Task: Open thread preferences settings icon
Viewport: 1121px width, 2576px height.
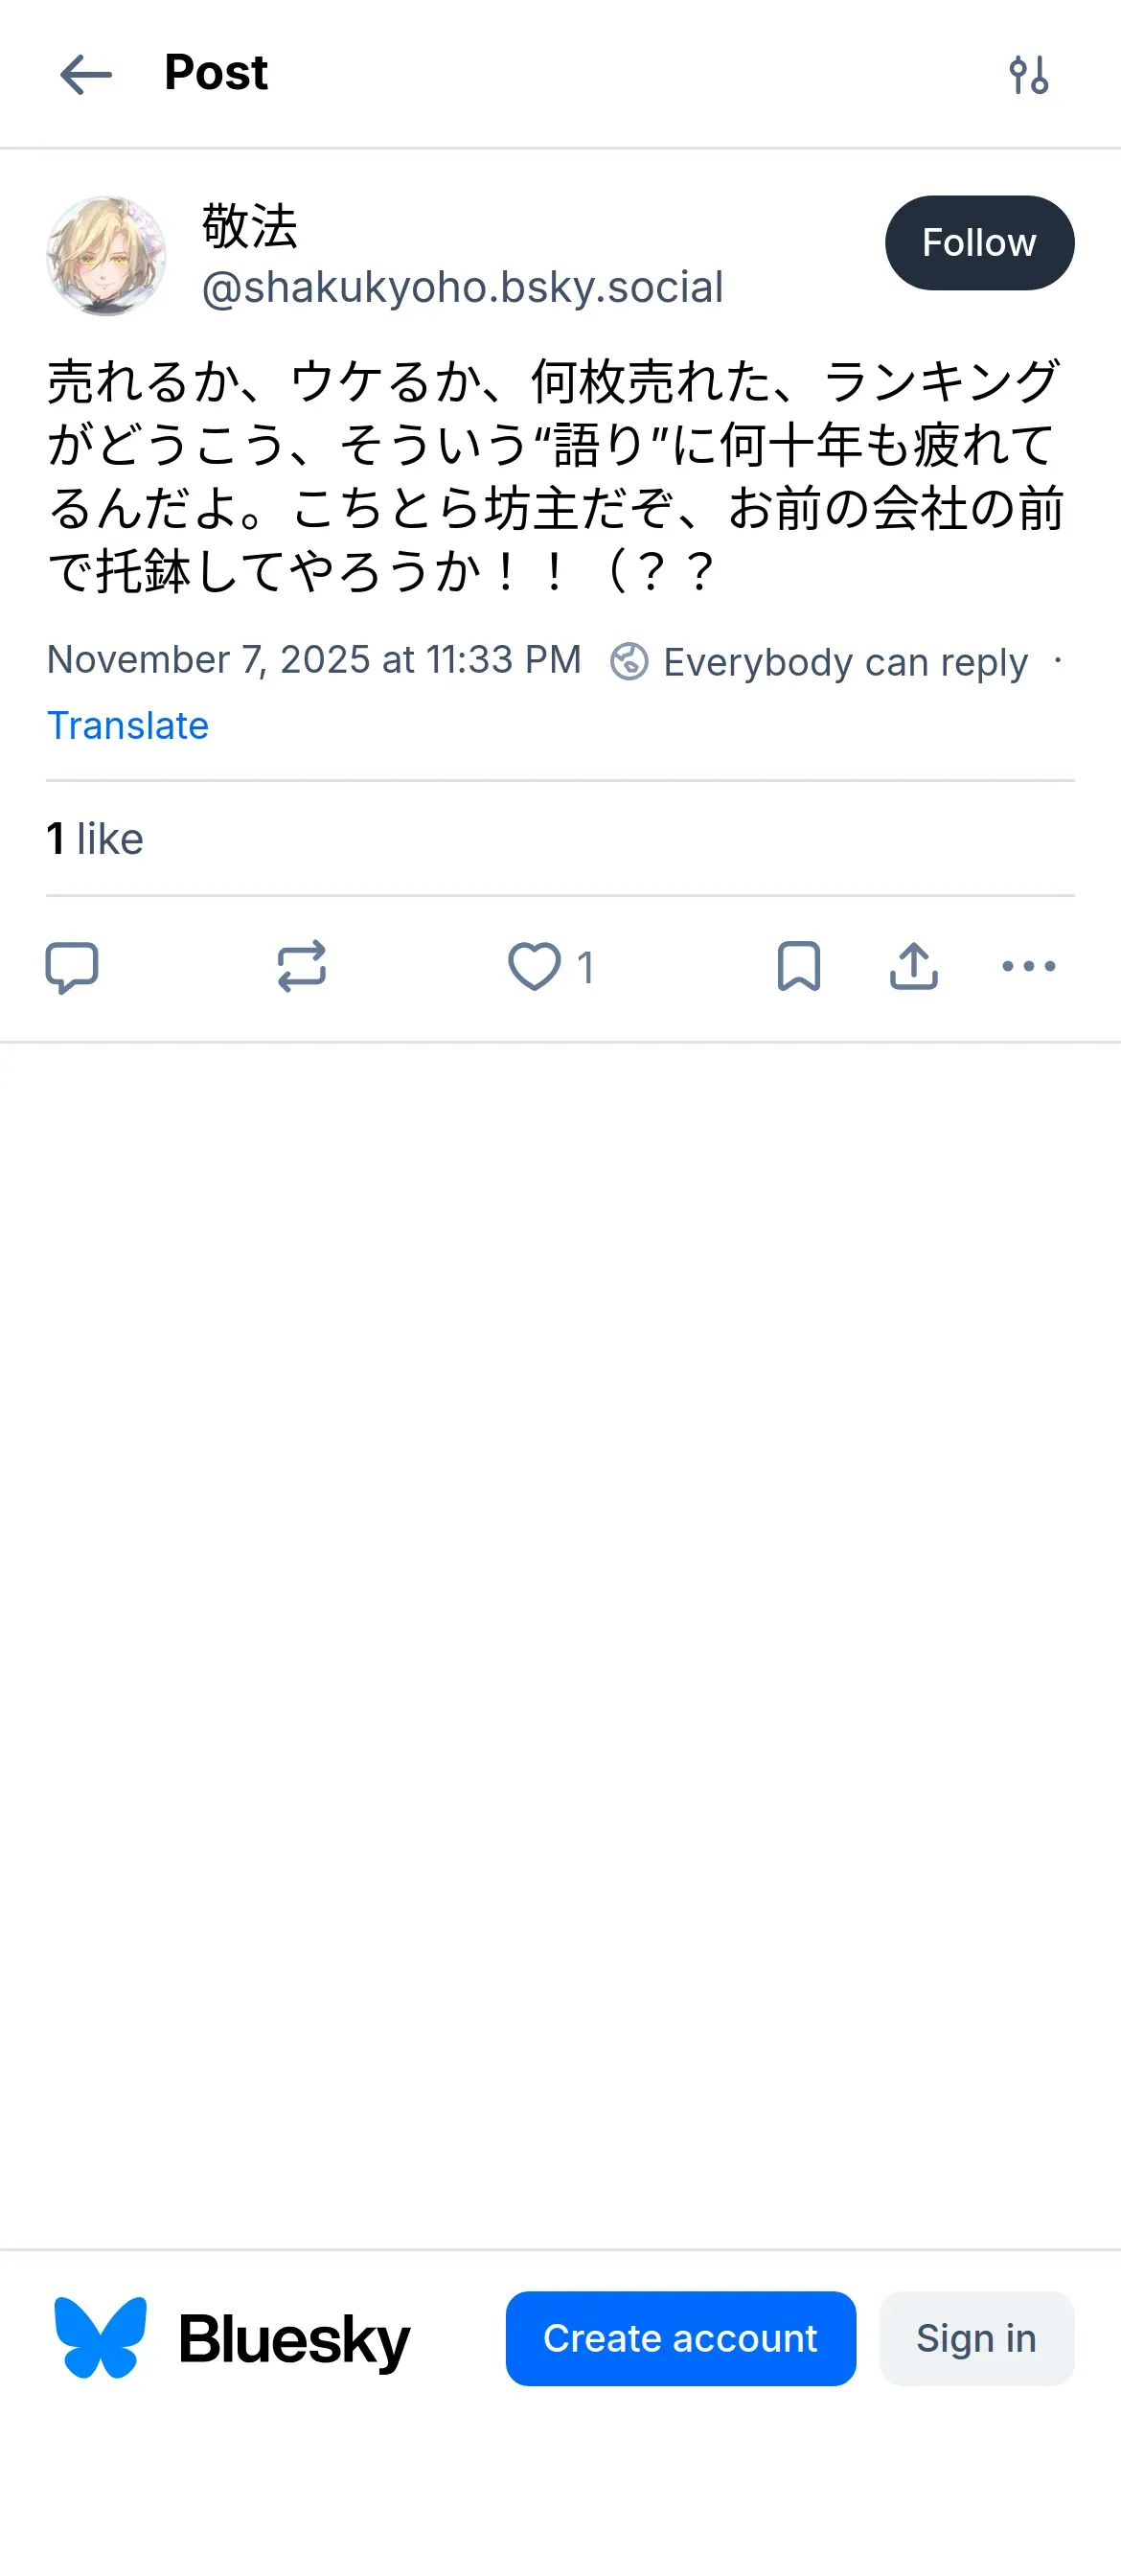Action: click(1028, 75)
